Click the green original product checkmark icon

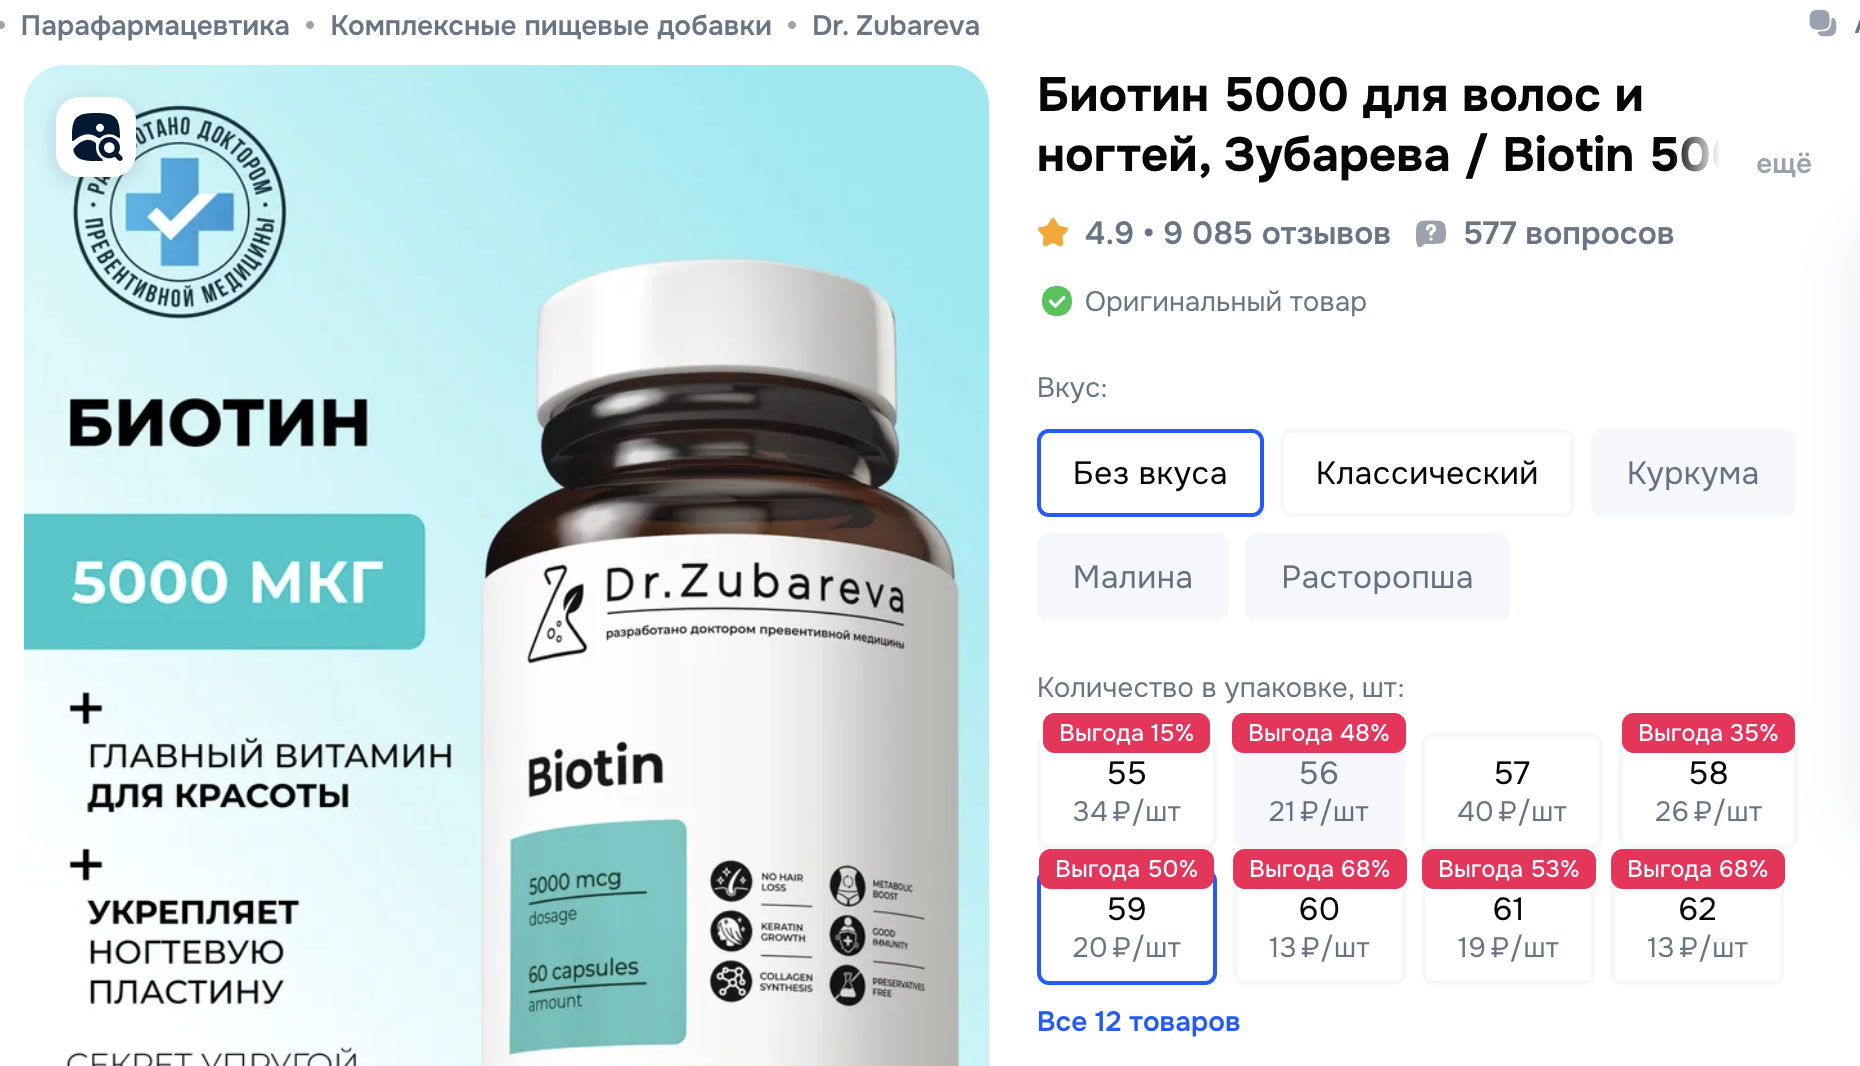(x=1056, y=301)
